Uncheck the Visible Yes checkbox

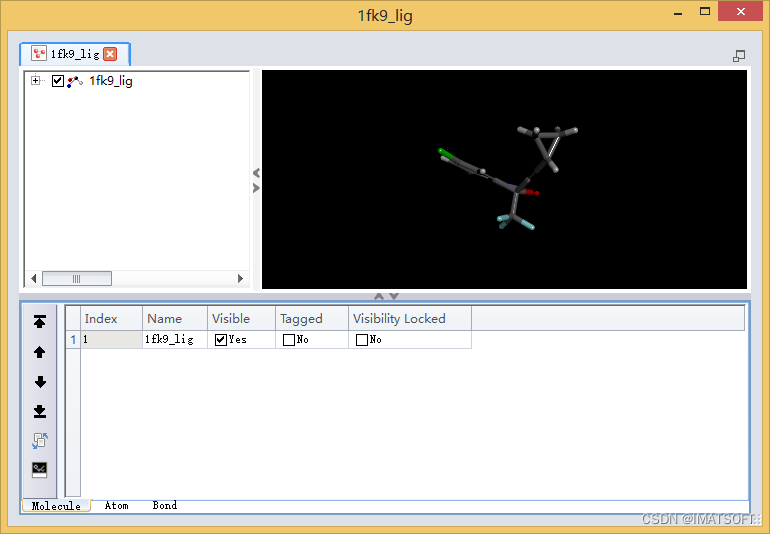pos(220,339)
